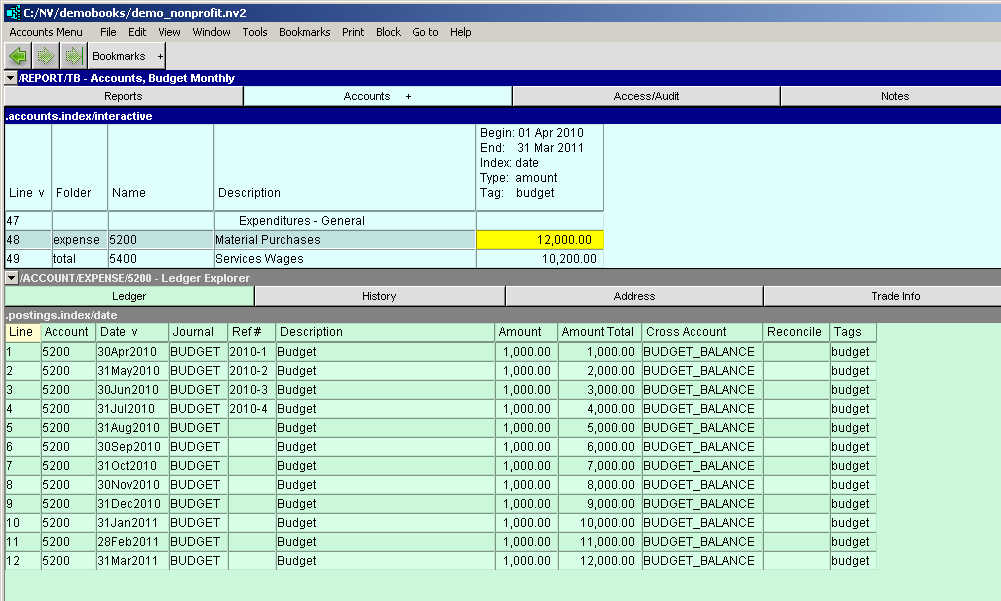Click the Amount Total column header
This screenshot has width=1001, height=601.
coord(598,332)
